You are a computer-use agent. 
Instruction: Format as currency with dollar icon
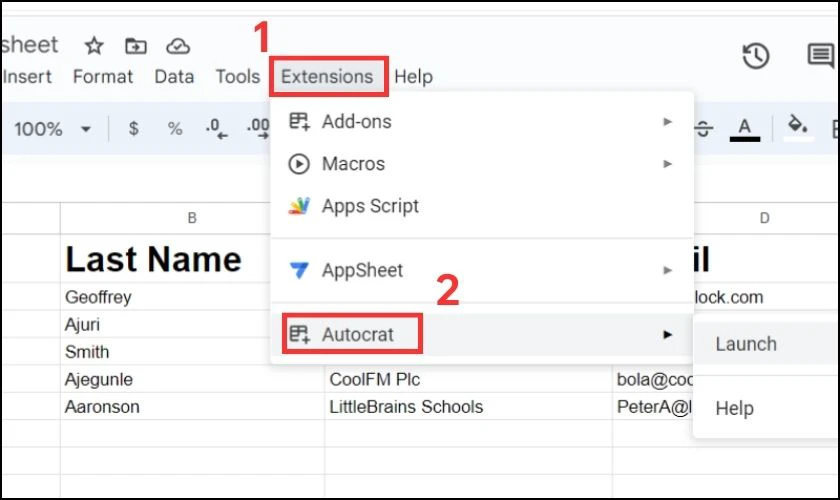tap(133, 129)
